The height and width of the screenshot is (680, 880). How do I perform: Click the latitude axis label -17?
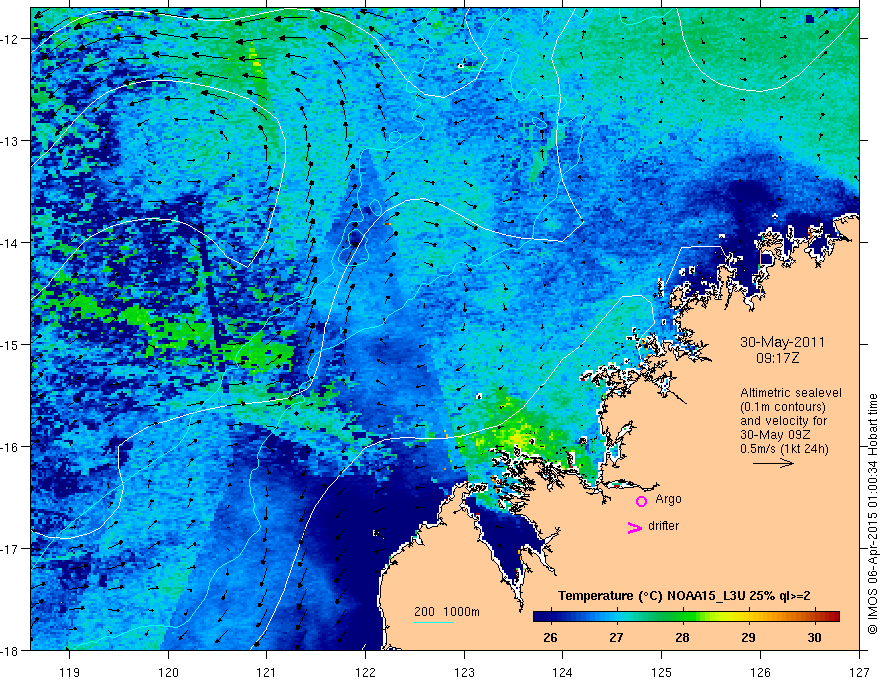point(10,549)
